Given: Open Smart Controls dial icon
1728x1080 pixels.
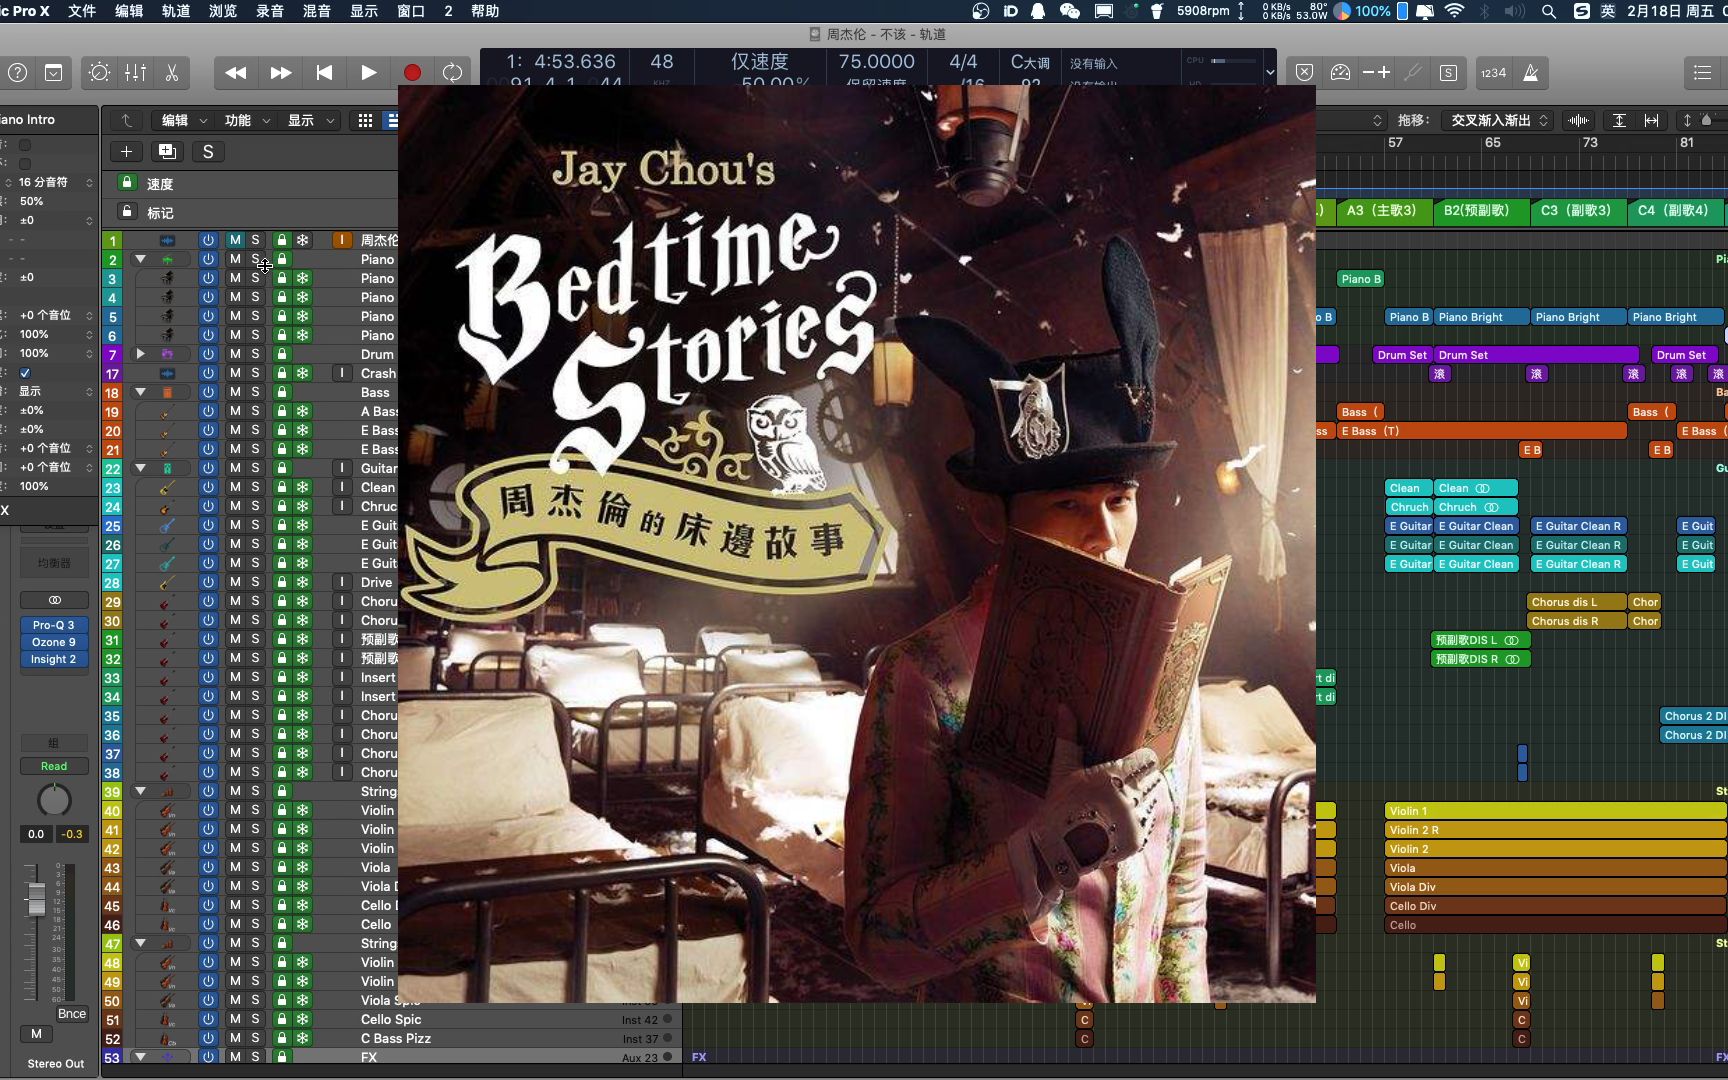Looking at the screenshot, I should coord(99,73).
